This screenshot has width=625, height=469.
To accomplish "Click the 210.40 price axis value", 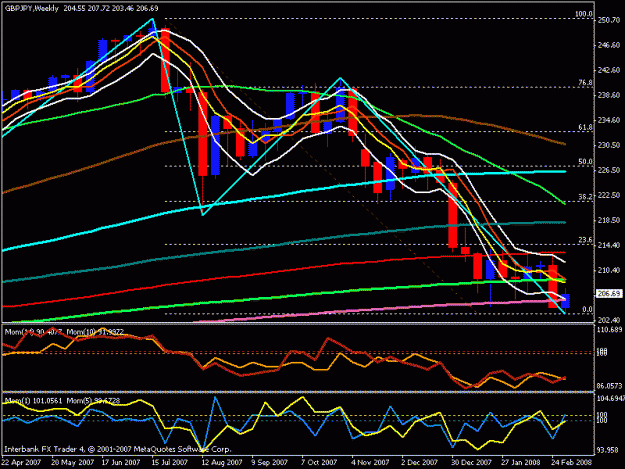I will tap(609, 270).
